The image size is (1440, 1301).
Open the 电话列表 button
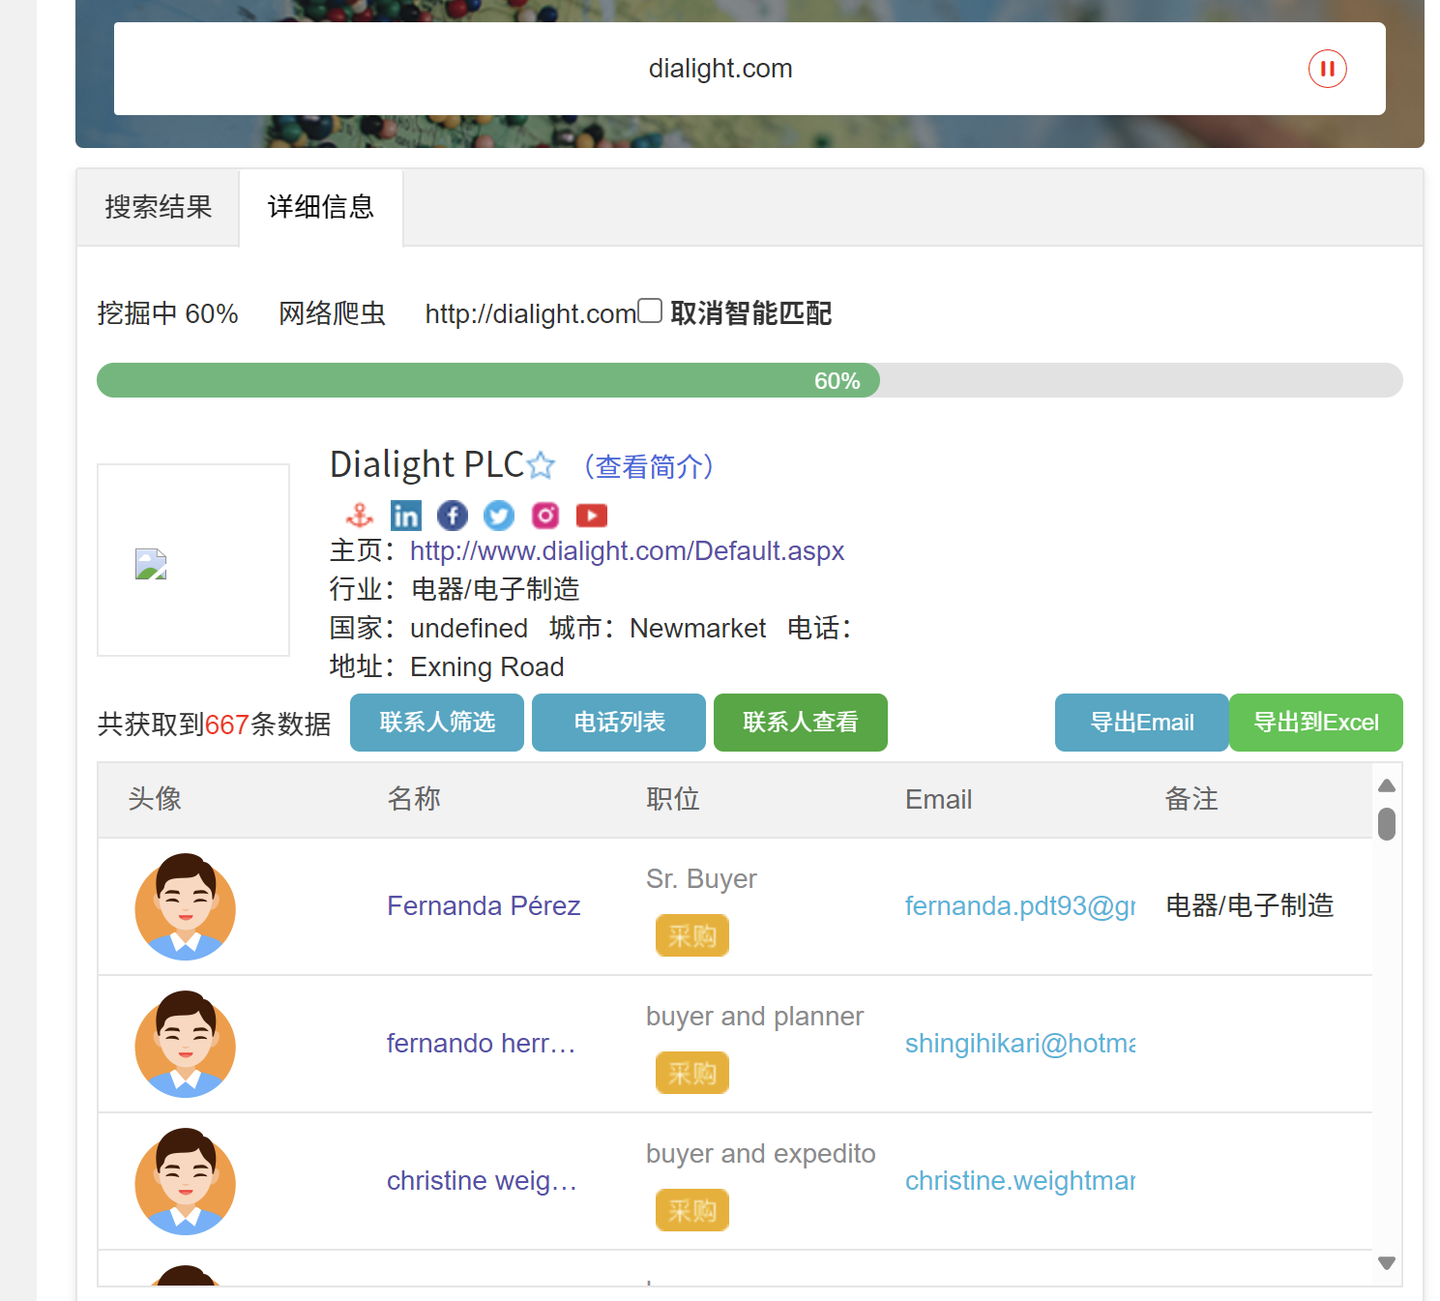(x=619, y=722)
